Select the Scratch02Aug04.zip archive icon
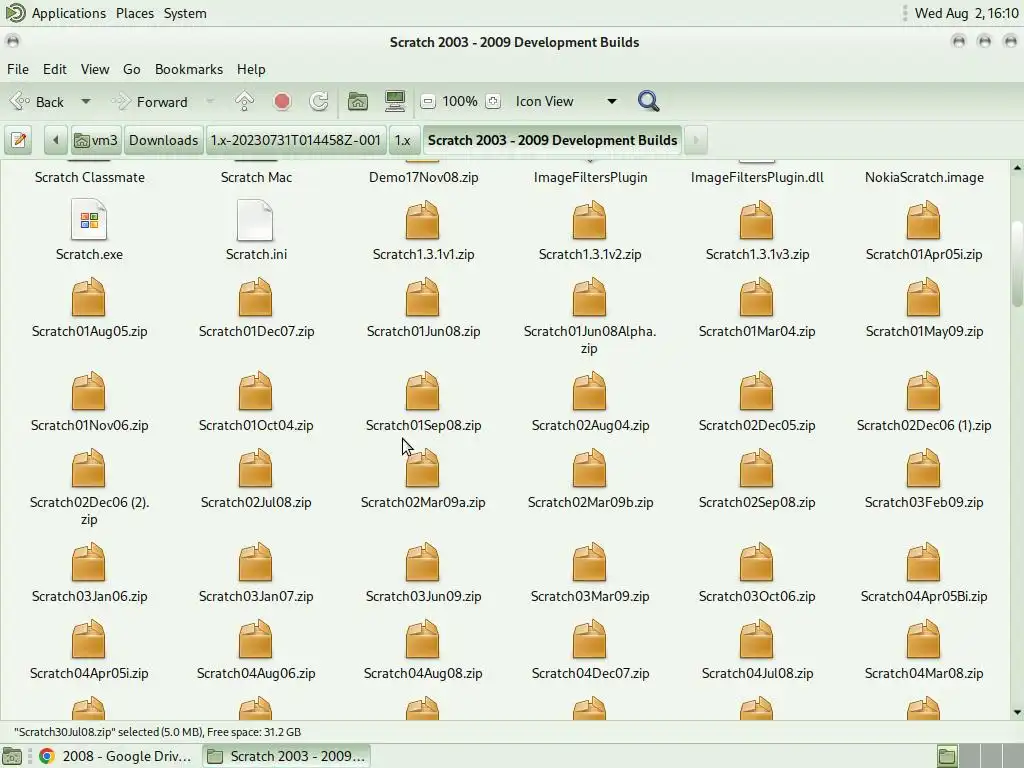1024x768 pixels. click(590, 391)
